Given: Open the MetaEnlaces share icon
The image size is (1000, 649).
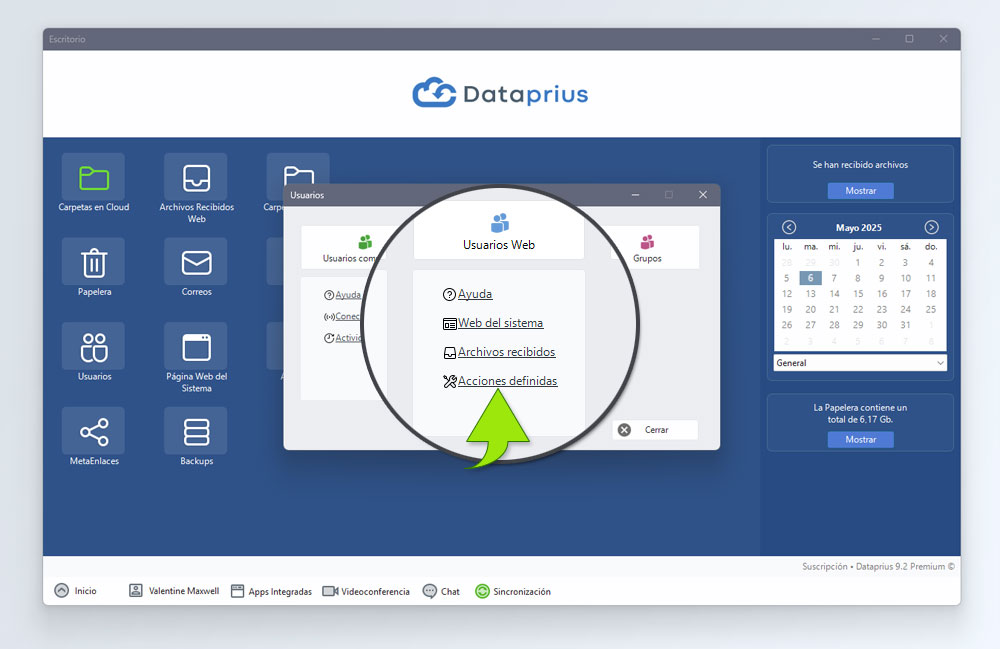Looking at the screenshot, I should tap(93, 432).
